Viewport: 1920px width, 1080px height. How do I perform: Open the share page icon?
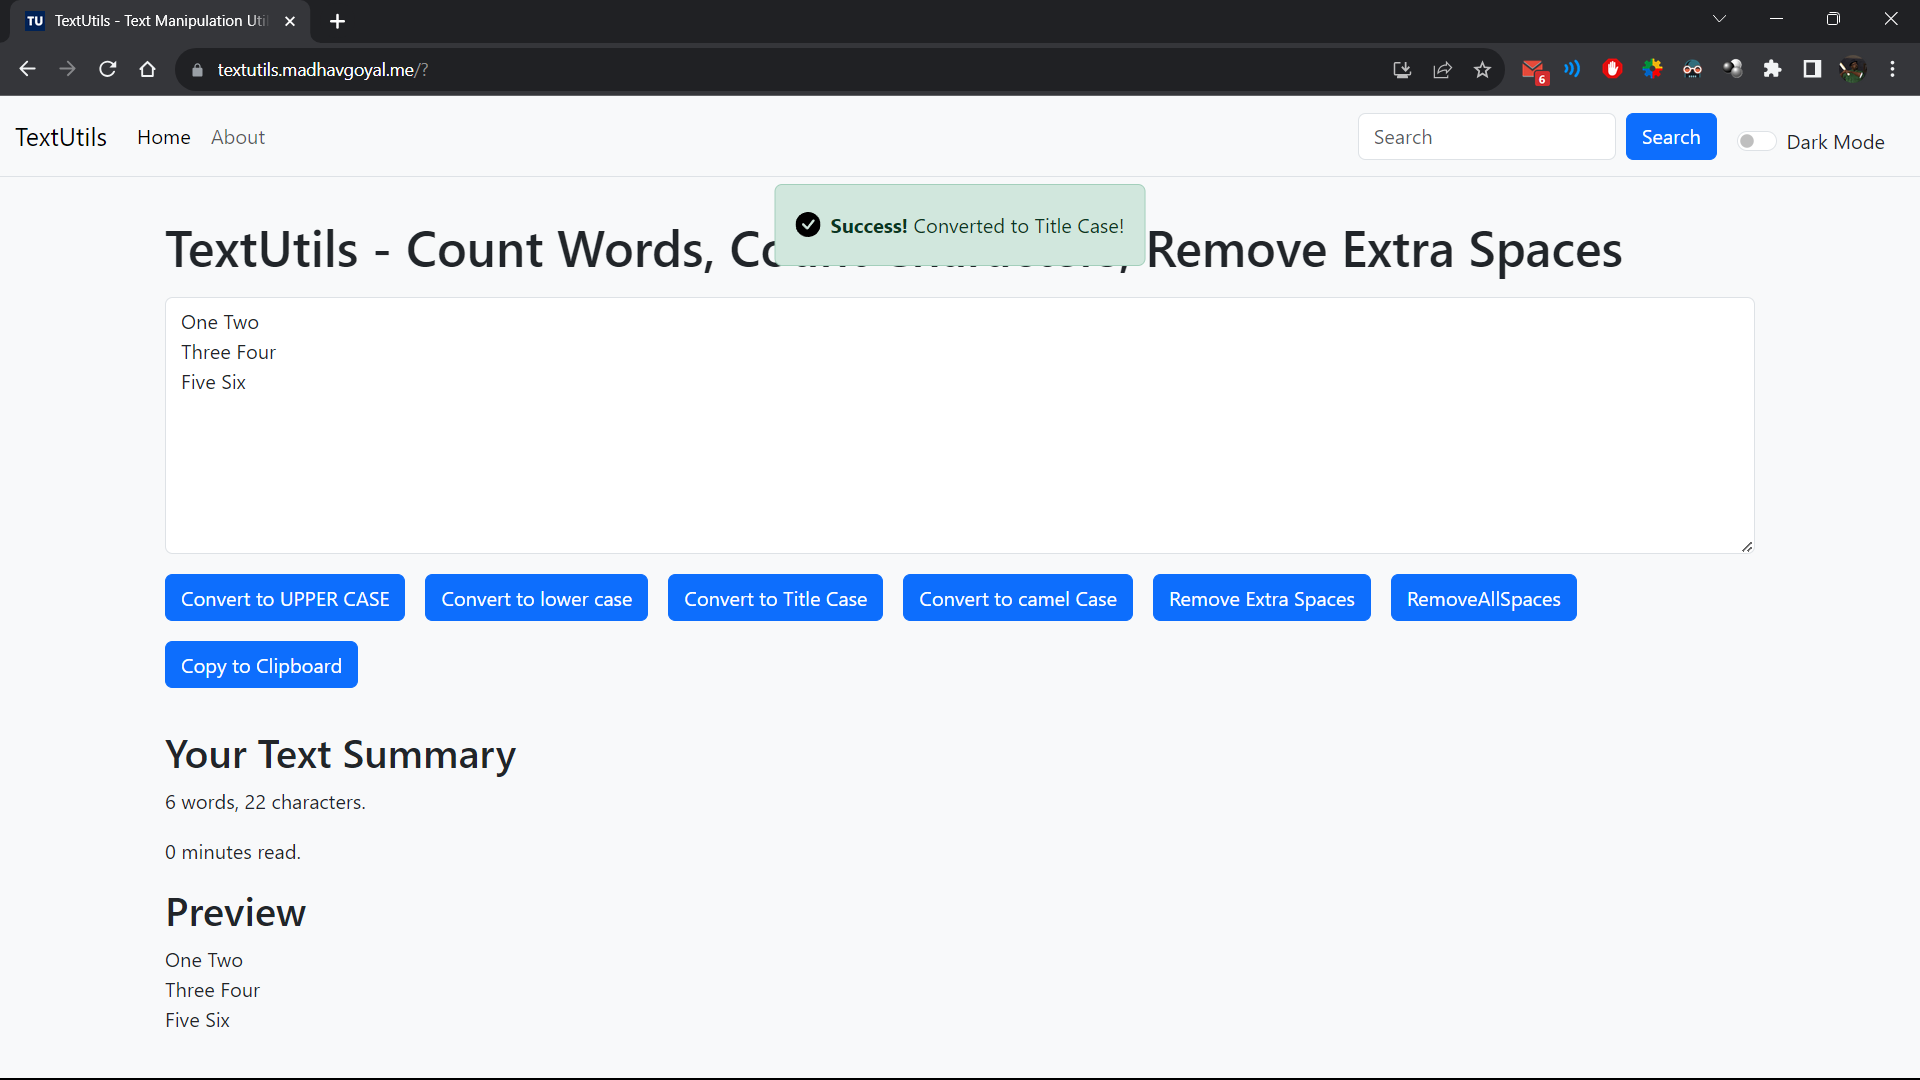tap(1442, 69)
